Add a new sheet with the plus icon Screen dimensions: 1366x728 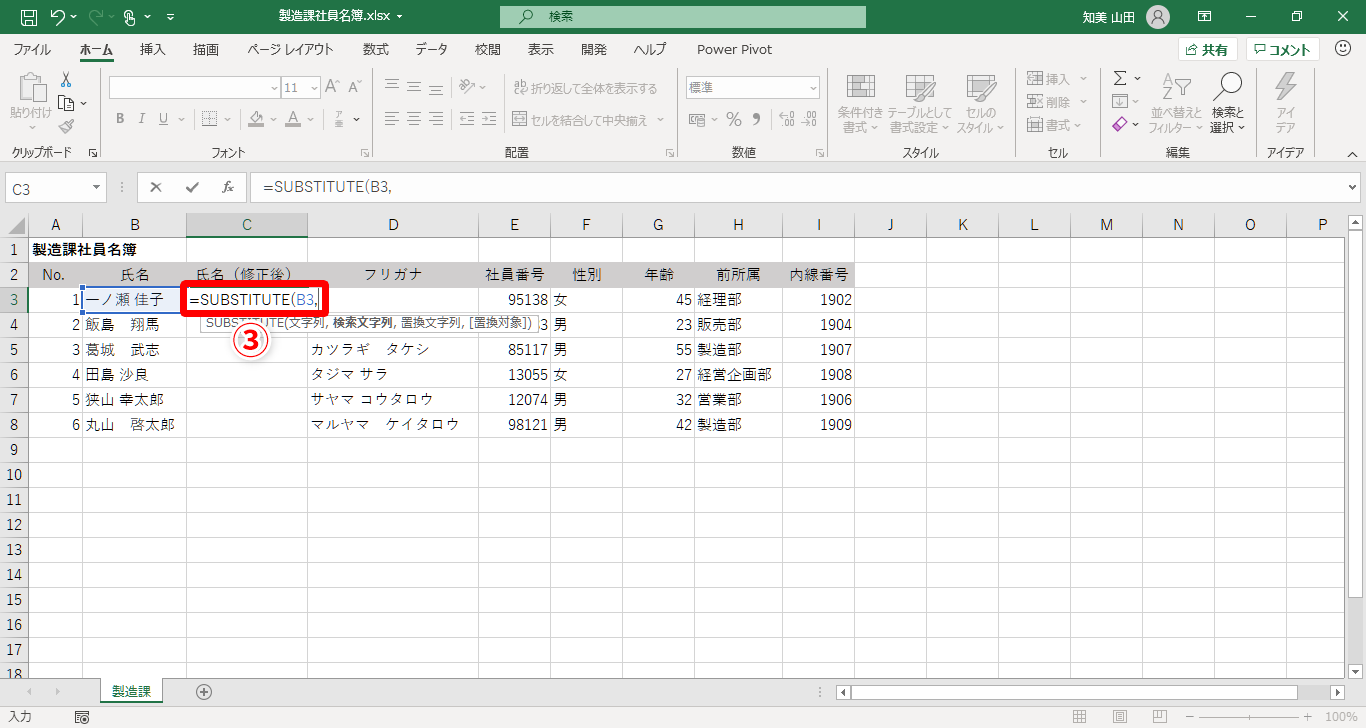(x=204, y=691)
